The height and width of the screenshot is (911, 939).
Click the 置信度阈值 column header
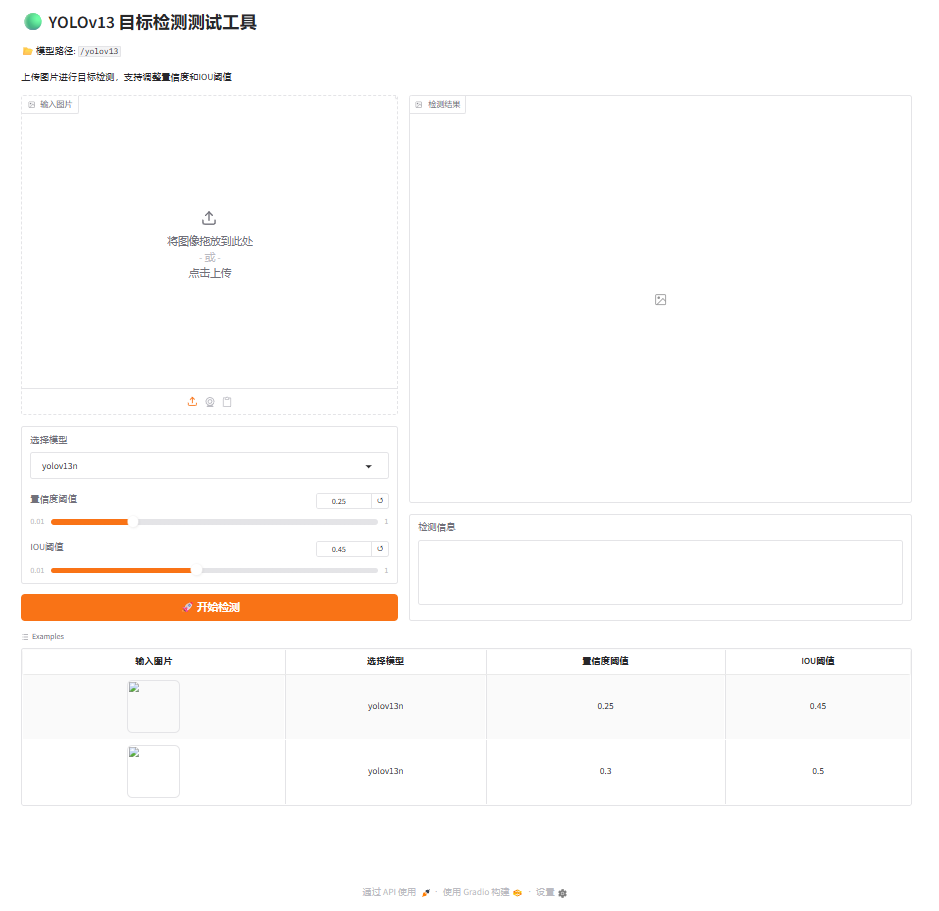coord(605,661)
